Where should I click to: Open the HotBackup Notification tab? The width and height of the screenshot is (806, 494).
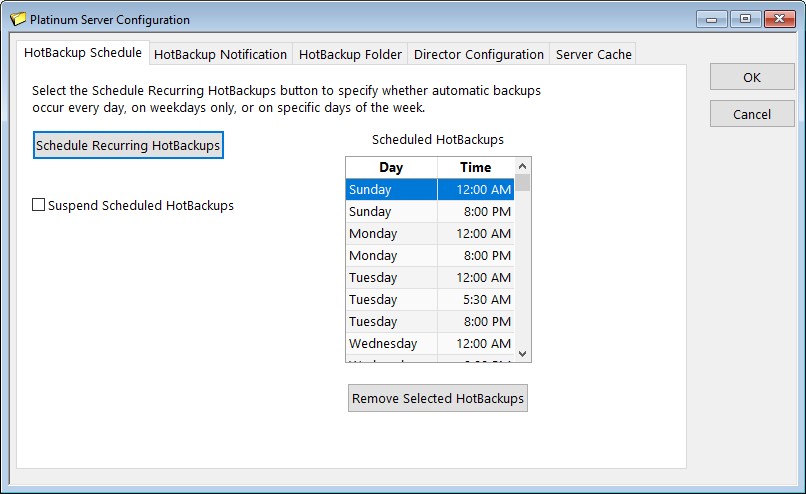pos(220,54)
